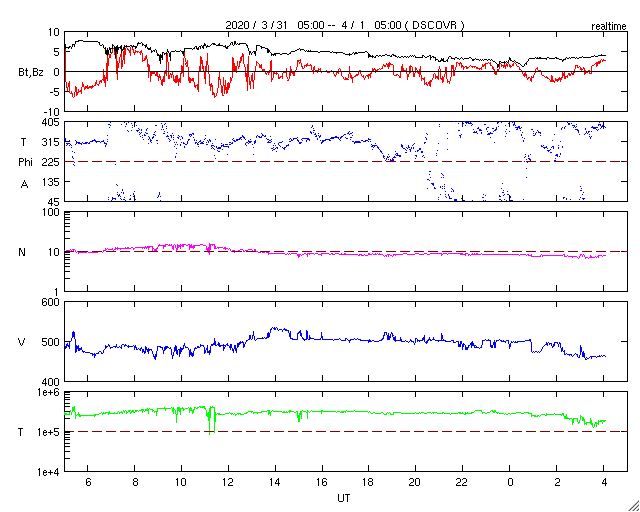Click the '135' tick on the Phi axis
Viewport: 640px width, 512px height.
[x=52, y=182]
